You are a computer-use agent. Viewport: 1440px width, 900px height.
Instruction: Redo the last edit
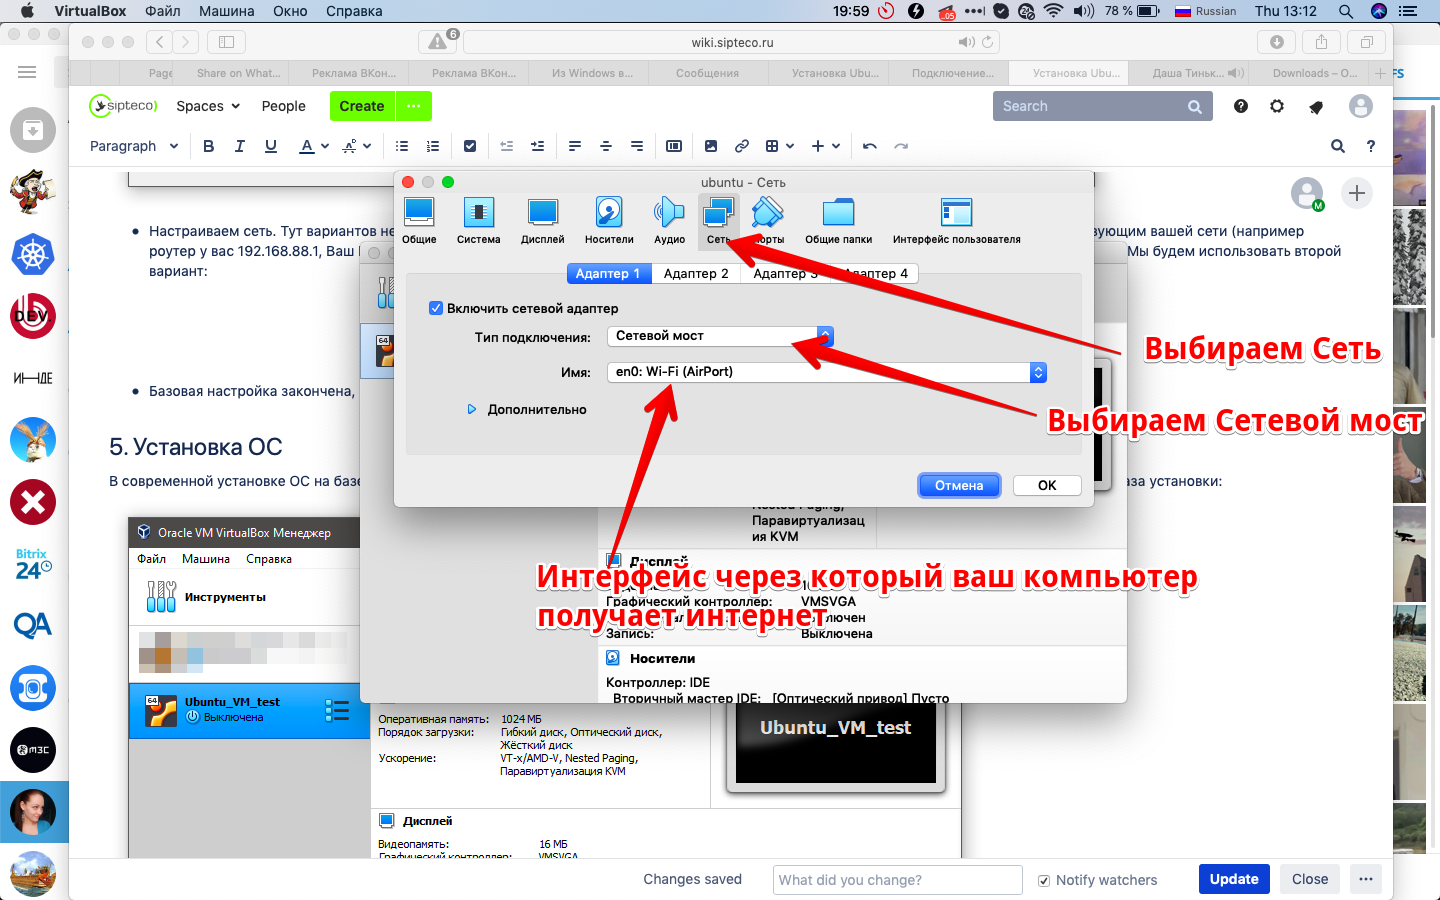901,146
